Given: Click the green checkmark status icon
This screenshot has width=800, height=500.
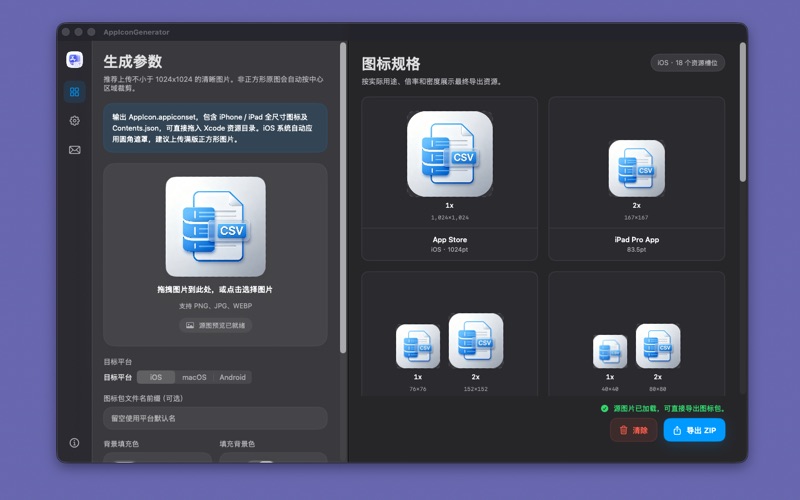Looking at the screenshot, I should tap(604, 408).
